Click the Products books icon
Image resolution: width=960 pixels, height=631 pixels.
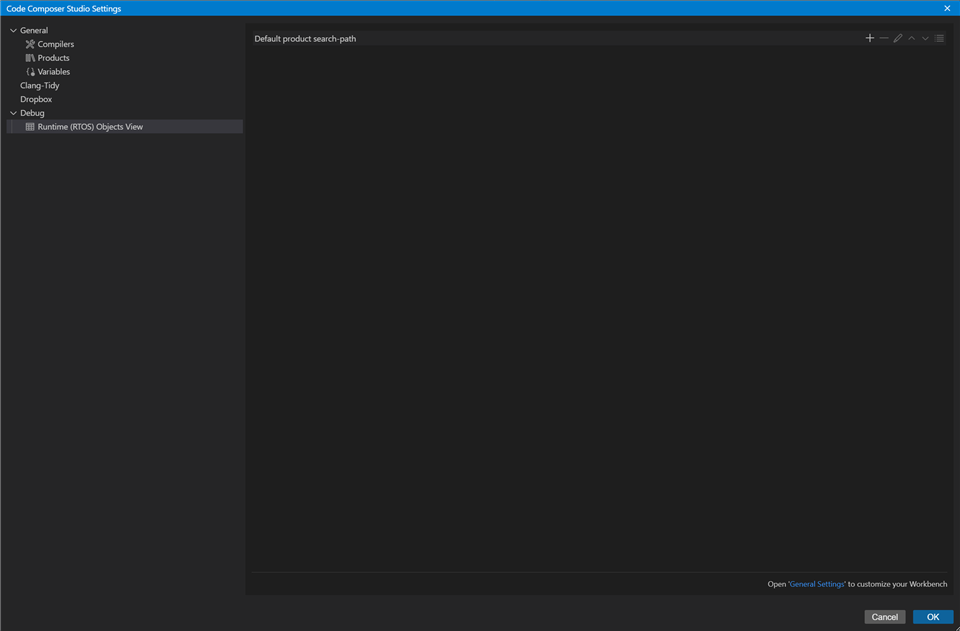(30, 58)
